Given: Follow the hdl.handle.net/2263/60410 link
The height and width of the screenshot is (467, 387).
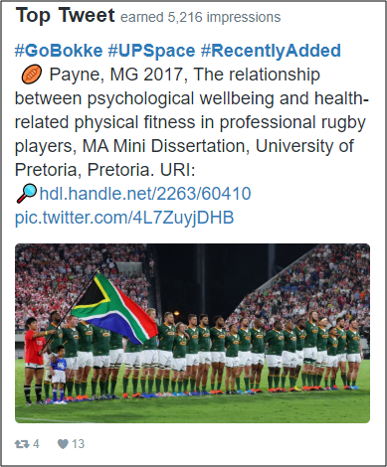Looking at the screenshot, I should click(x=145, y=194).
